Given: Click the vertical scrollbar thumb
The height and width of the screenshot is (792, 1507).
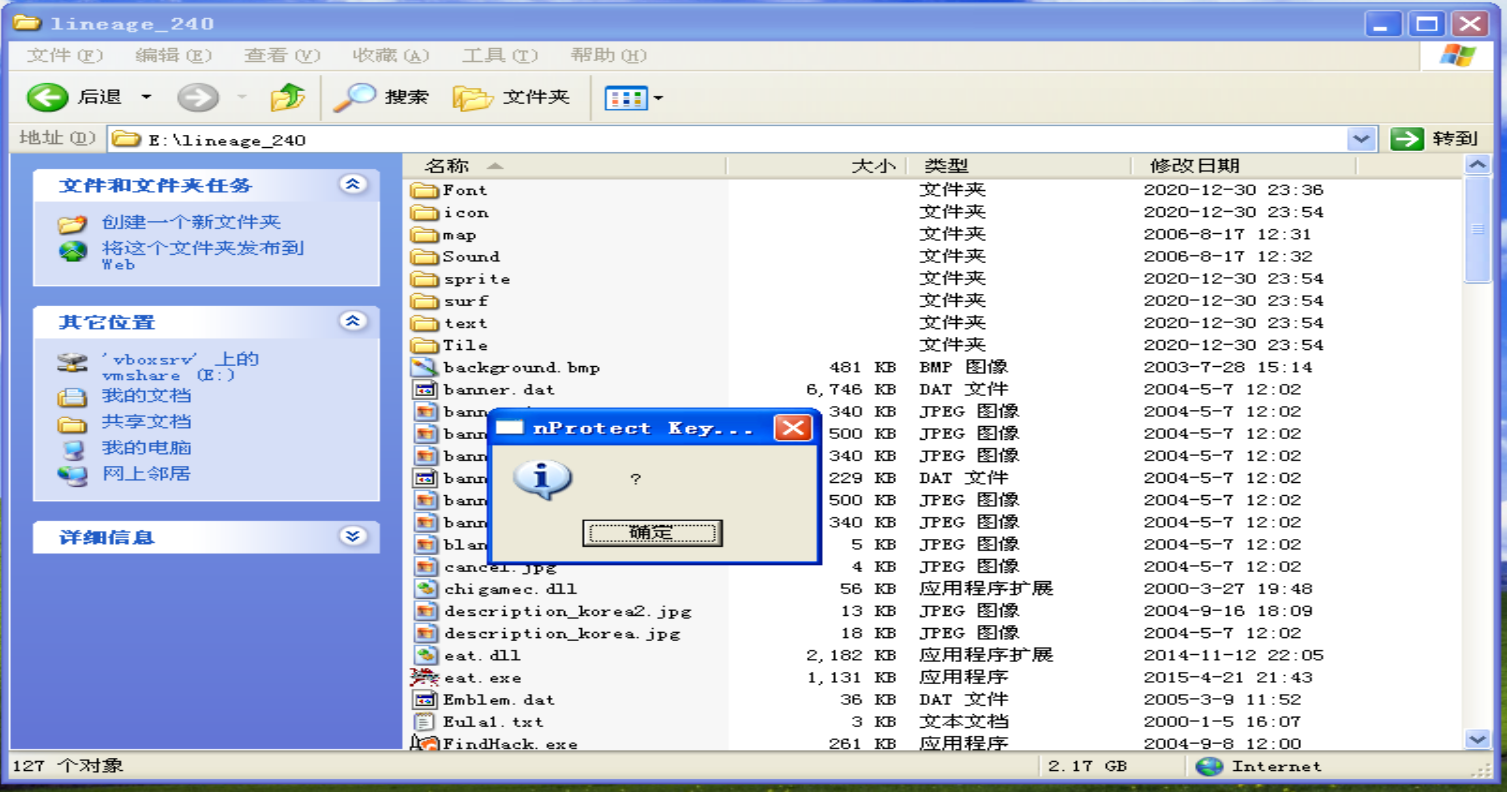Looking at the screenshot, I should 1477,230.
